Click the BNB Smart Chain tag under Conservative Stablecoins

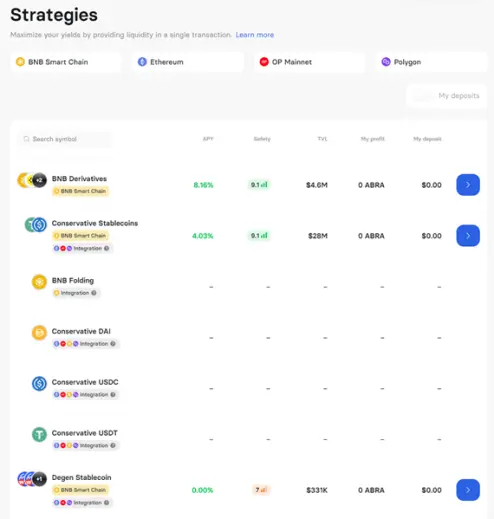pyautogui.click(x=80, y=236)
